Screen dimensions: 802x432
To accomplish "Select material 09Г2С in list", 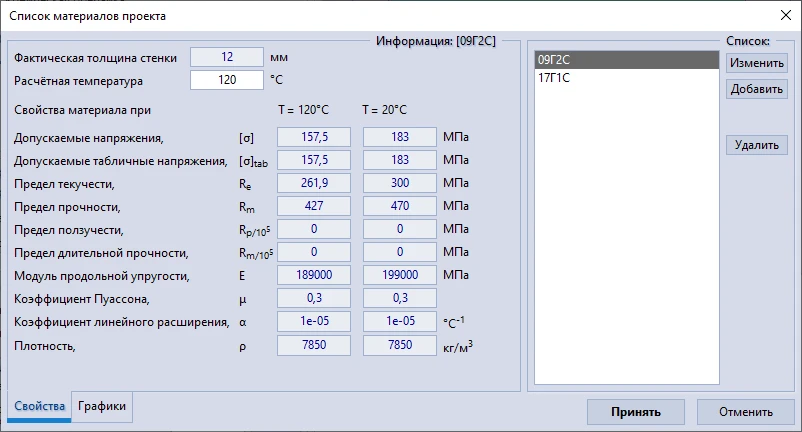I will click(626, 60).
